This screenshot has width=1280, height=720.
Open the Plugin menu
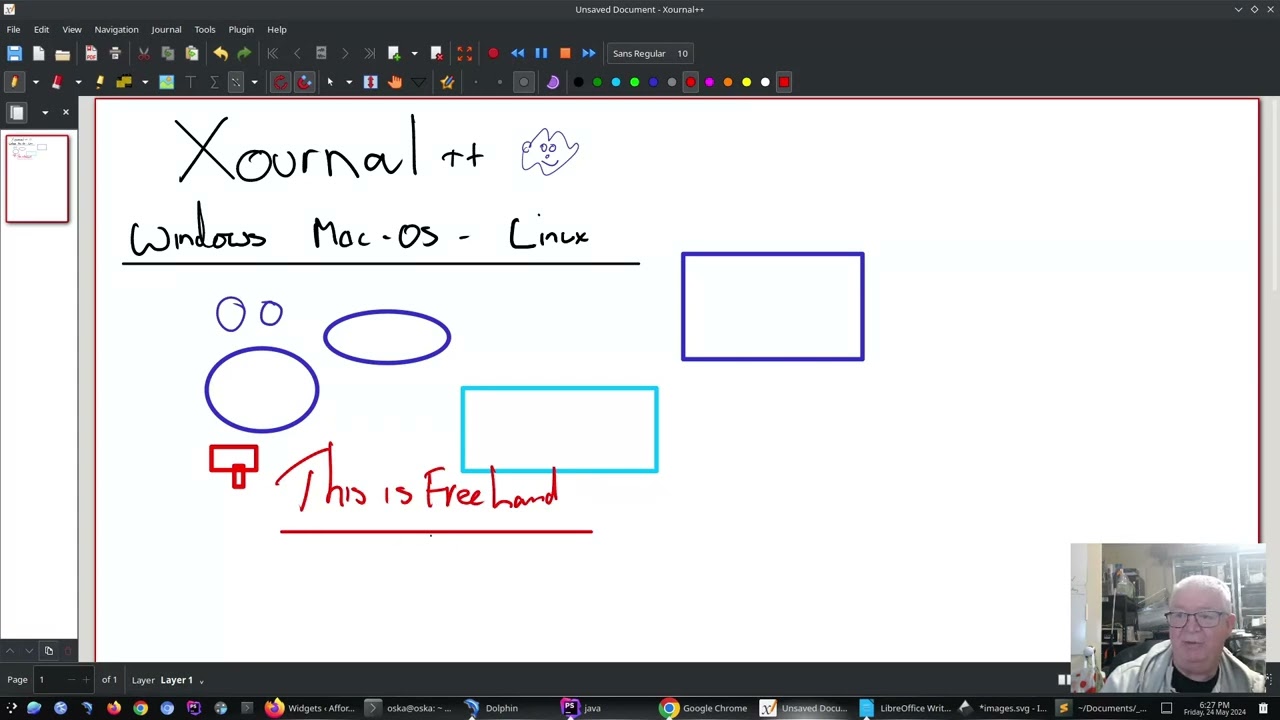click(x=241, y=29)
